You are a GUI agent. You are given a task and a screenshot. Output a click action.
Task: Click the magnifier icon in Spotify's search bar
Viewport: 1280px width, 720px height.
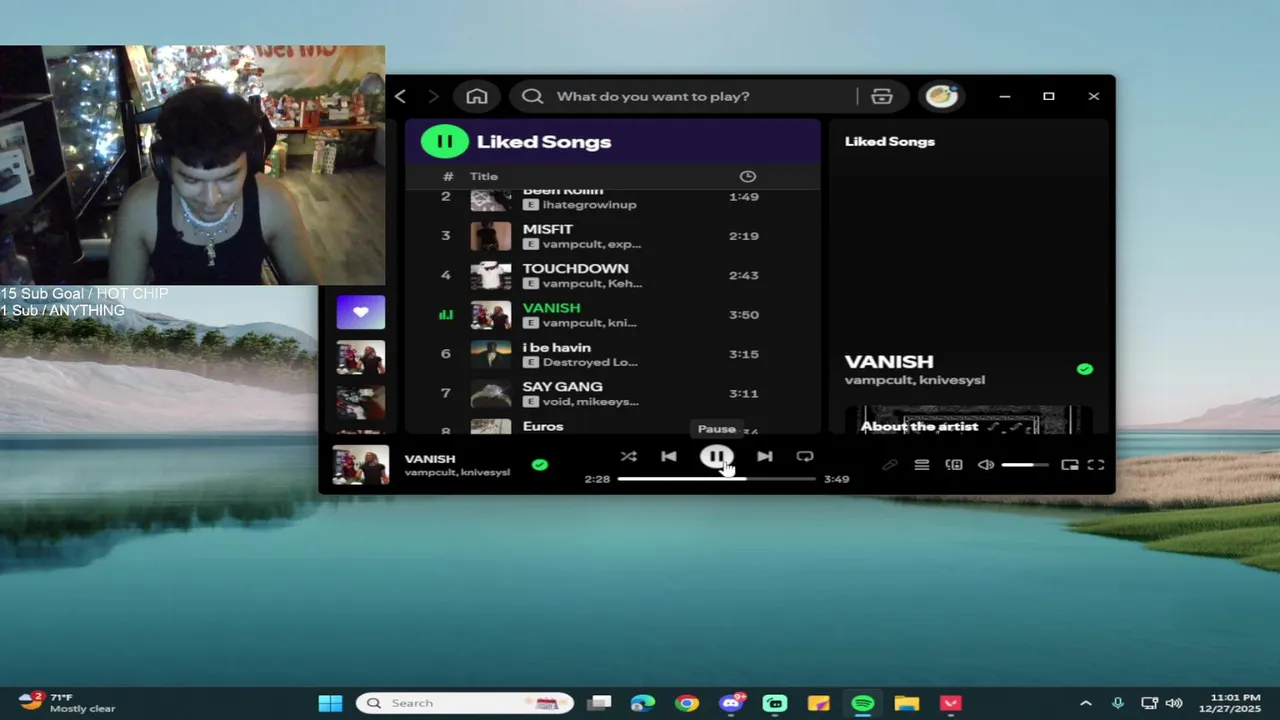pos(532,96)
